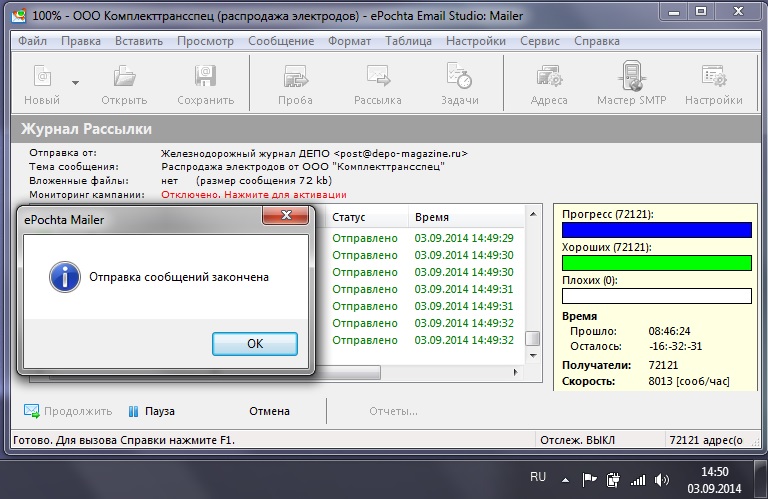Click the Рассылка mailing icon
Viewport: 768px width, 499px height.
pos(378,76)
